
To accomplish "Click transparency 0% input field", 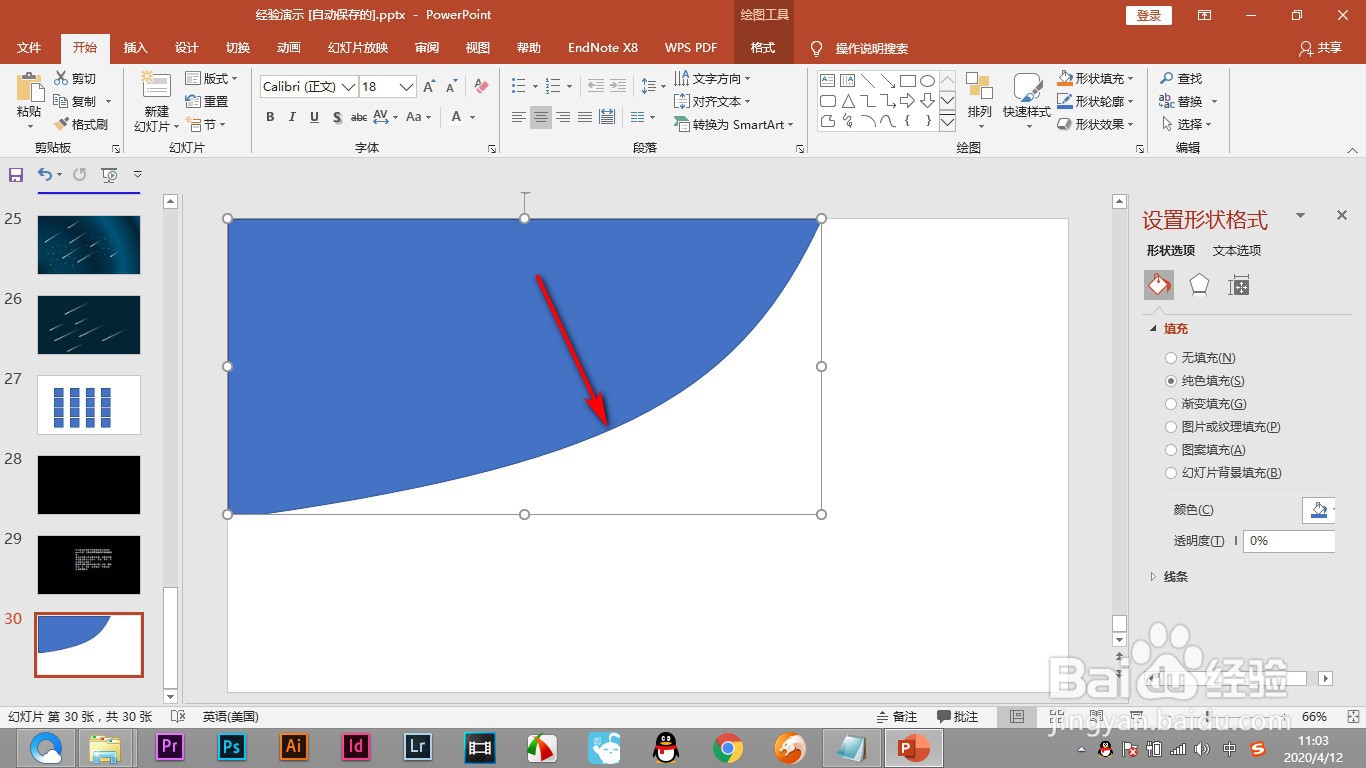I will point(1288,541).
